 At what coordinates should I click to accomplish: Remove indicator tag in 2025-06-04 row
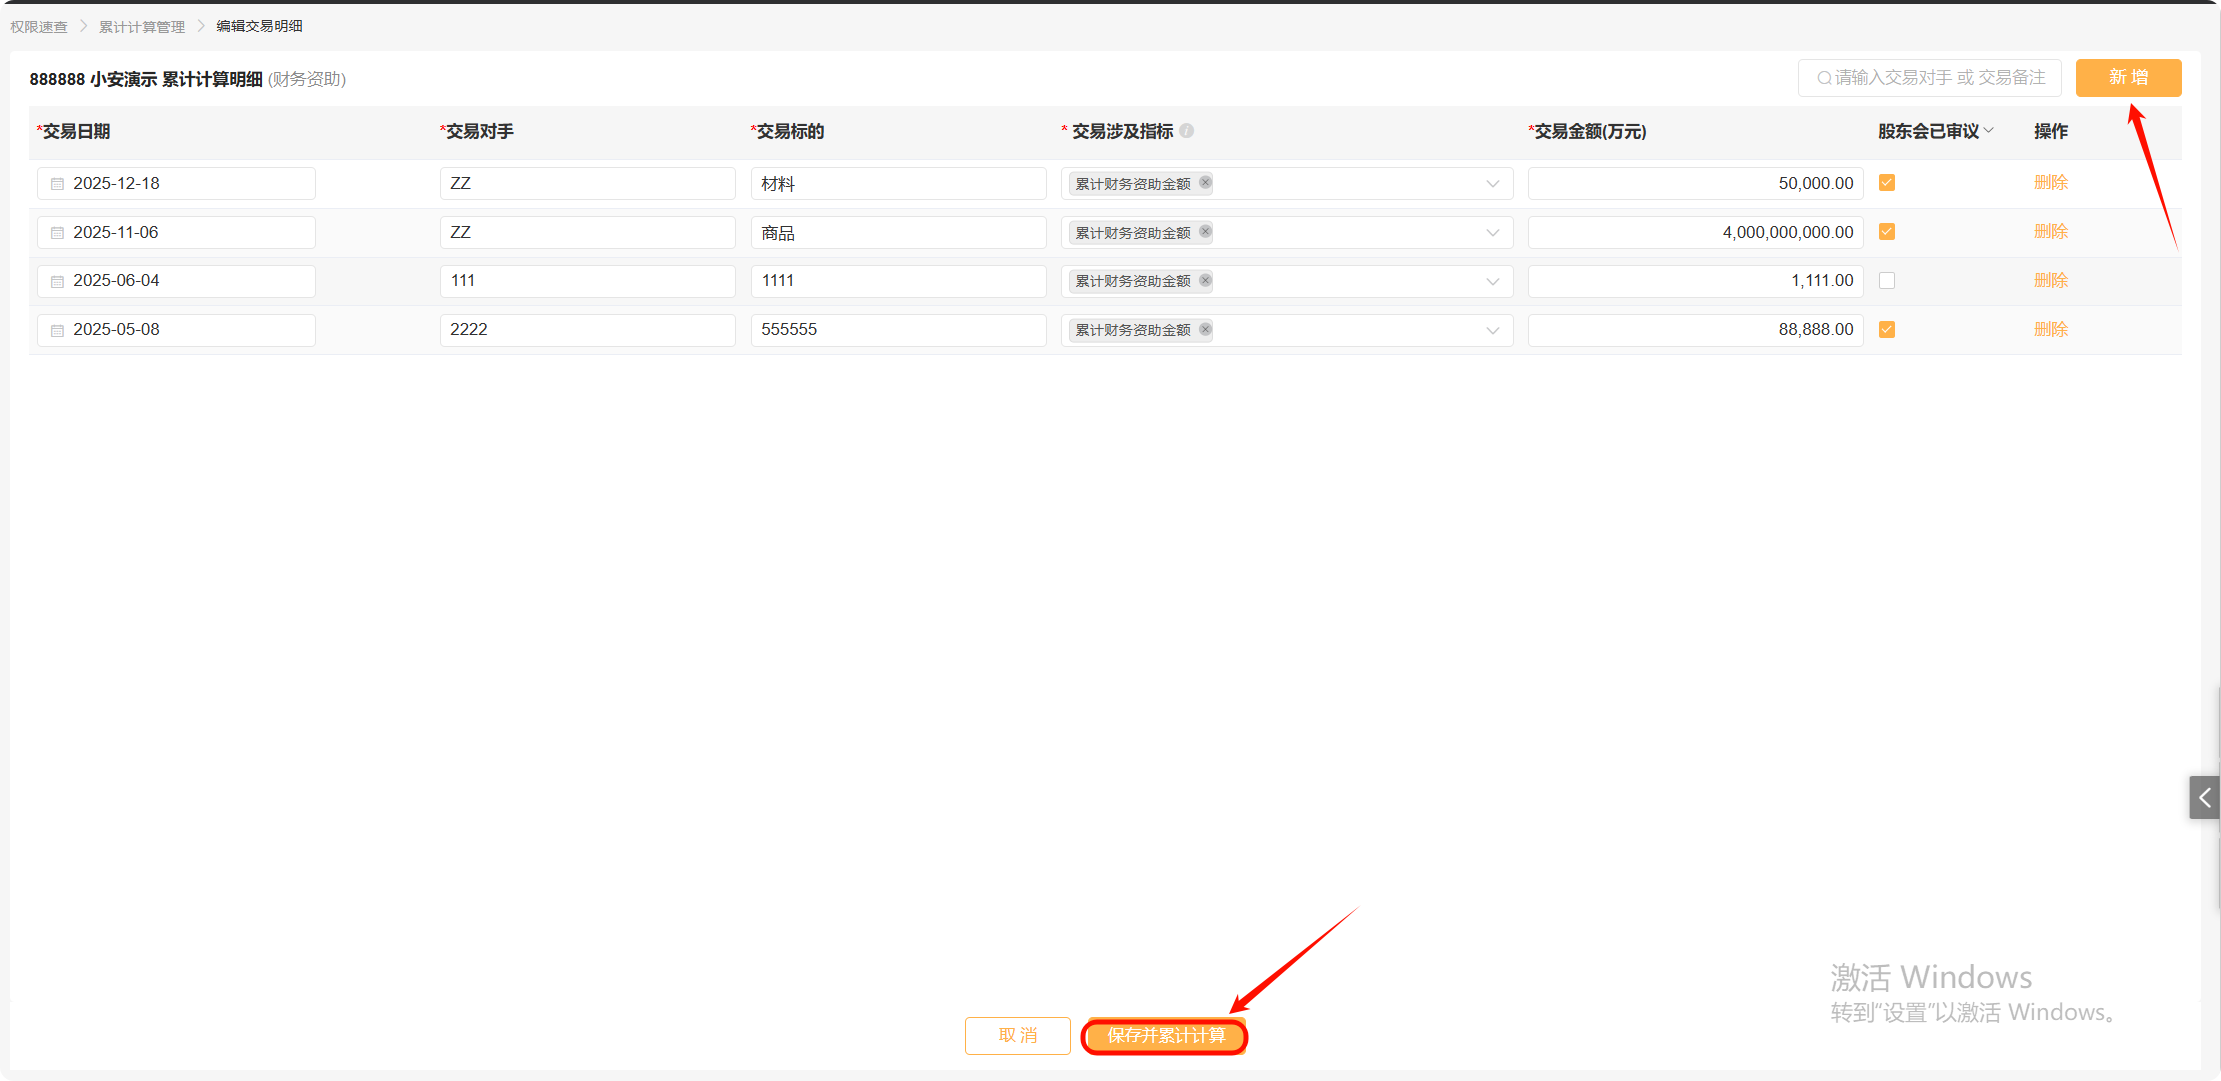click(x=1206, y=281)
